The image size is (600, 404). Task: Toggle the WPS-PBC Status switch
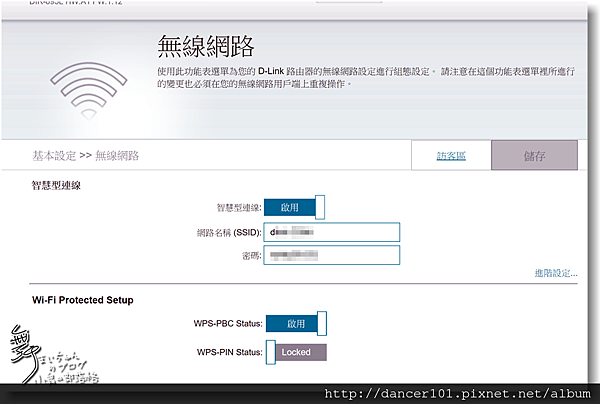pyautogui.click(x=296, y=323)
